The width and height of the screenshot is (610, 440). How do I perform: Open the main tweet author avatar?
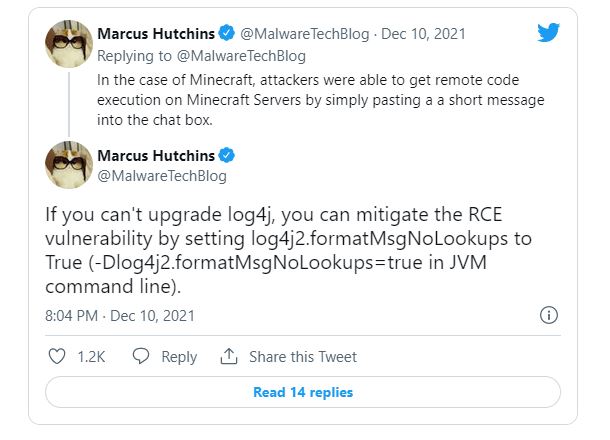(69, 165)
